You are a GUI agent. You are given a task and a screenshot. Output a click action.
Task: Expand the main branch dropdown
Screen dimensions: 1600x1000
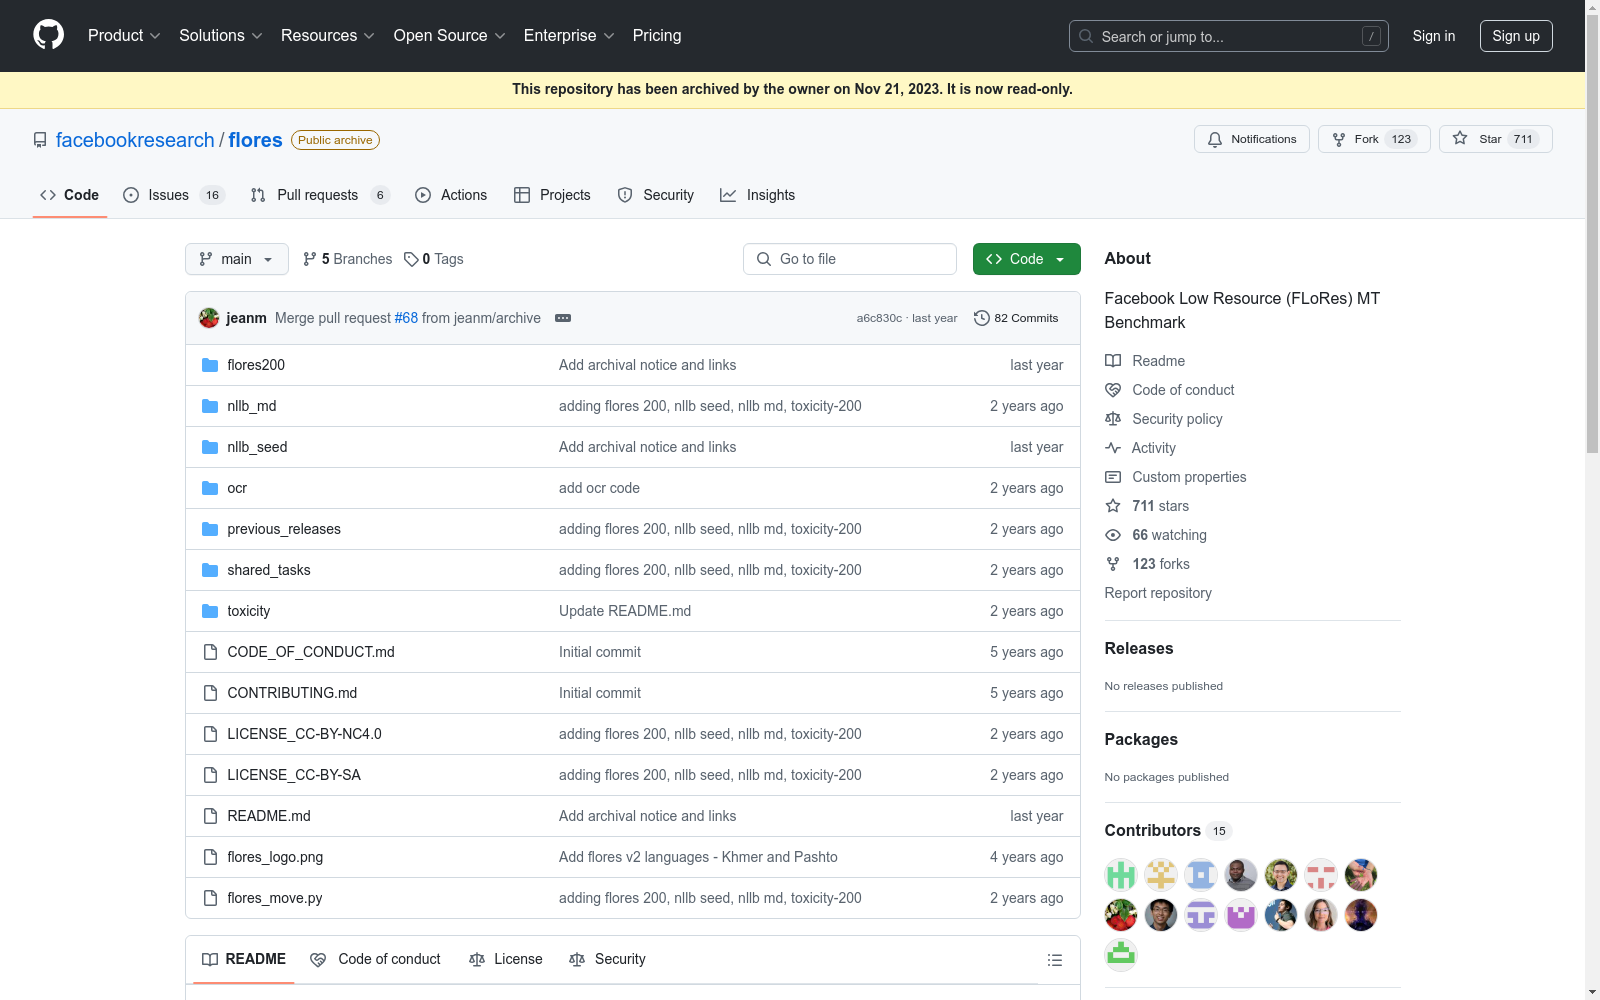coord(237,259)
